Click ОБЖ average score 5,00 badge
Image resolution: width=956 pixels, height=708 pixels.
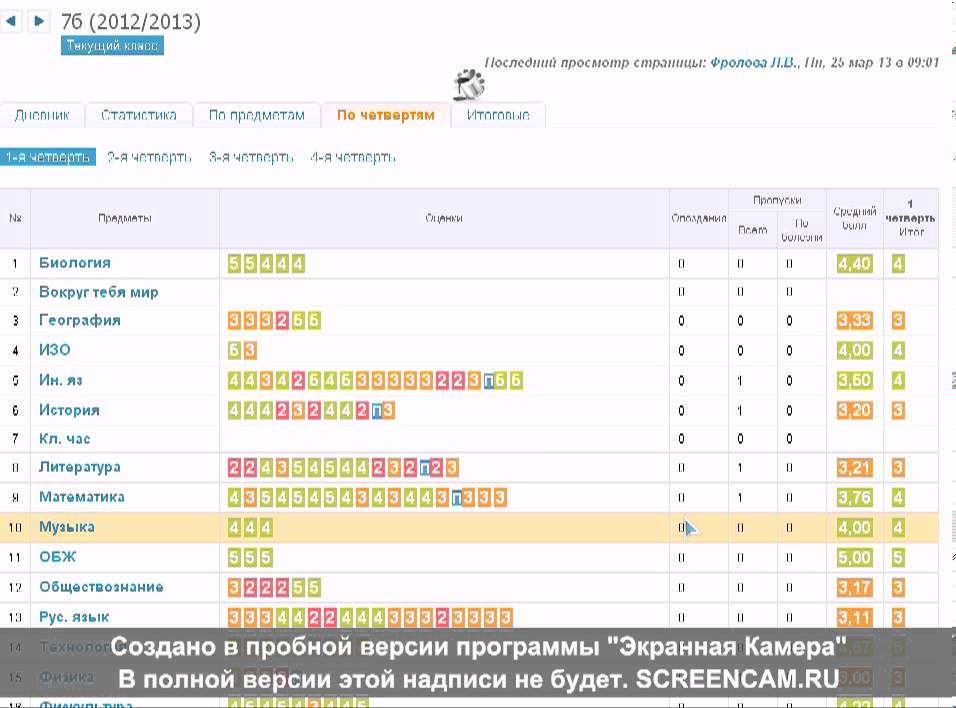pyautogui.click(x=854, y=557)
